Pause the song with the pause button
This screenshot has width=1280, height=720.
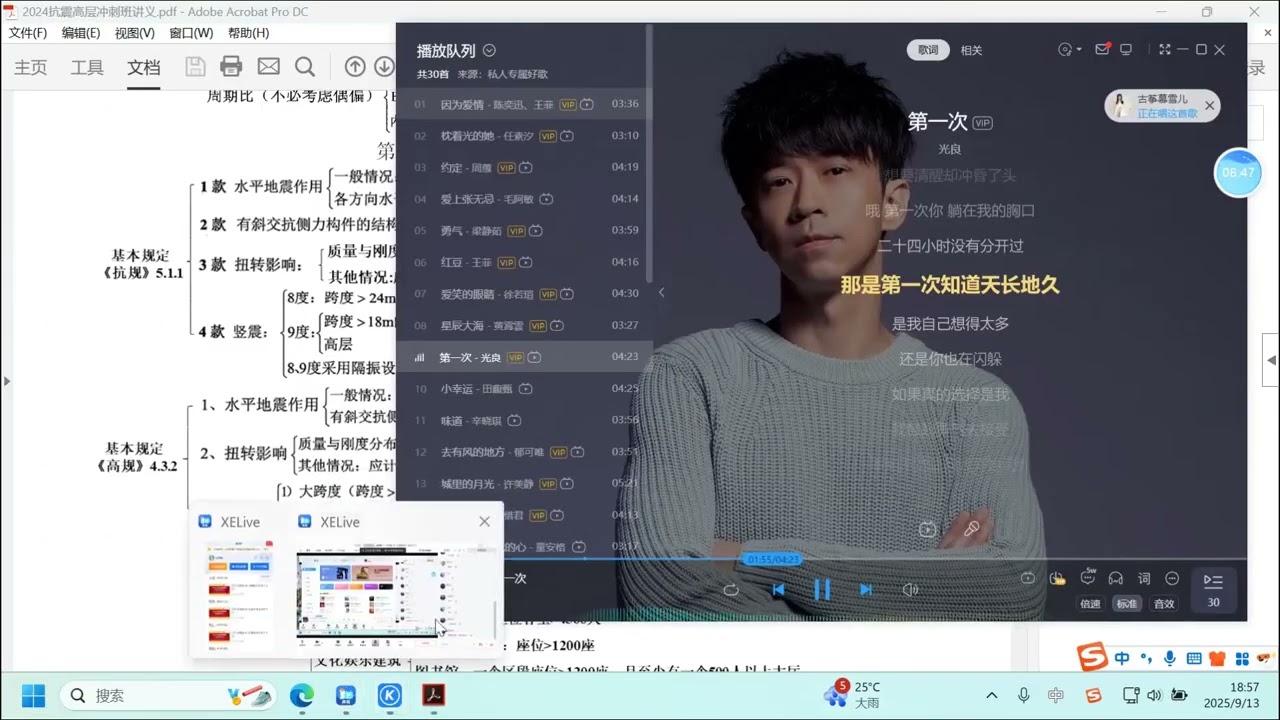[x=822, y=590]
